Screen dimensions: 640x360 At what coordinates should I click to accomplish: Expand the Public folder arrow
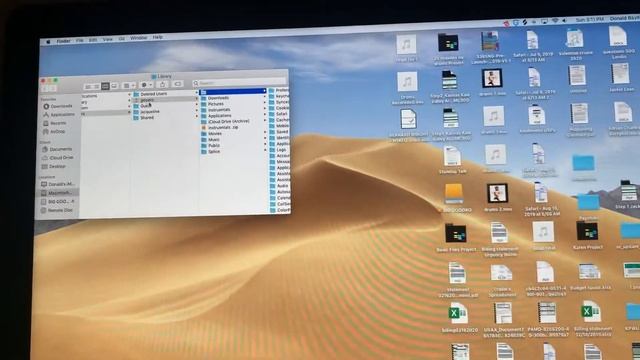(x=264, y=144)
